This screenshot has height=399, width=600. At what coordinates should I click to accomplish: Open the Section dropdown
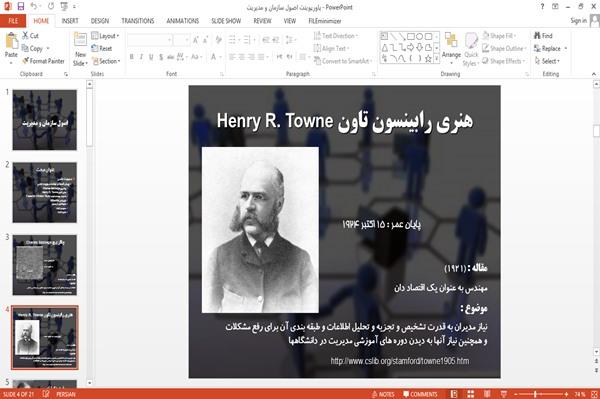[x=106, y=61]
